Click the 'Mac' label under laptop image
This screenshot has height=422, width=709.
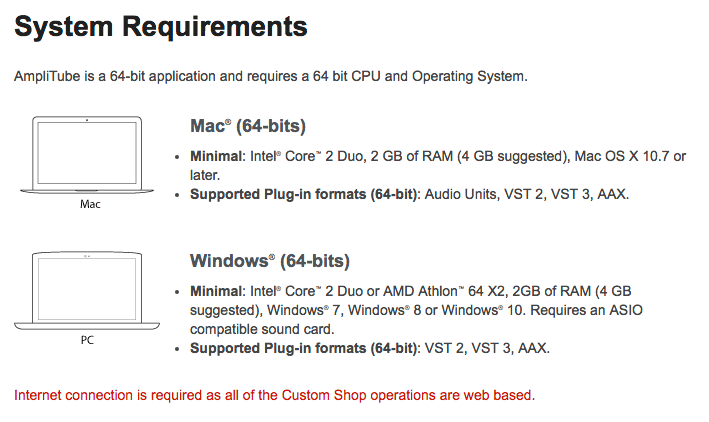tap(90, 204)
